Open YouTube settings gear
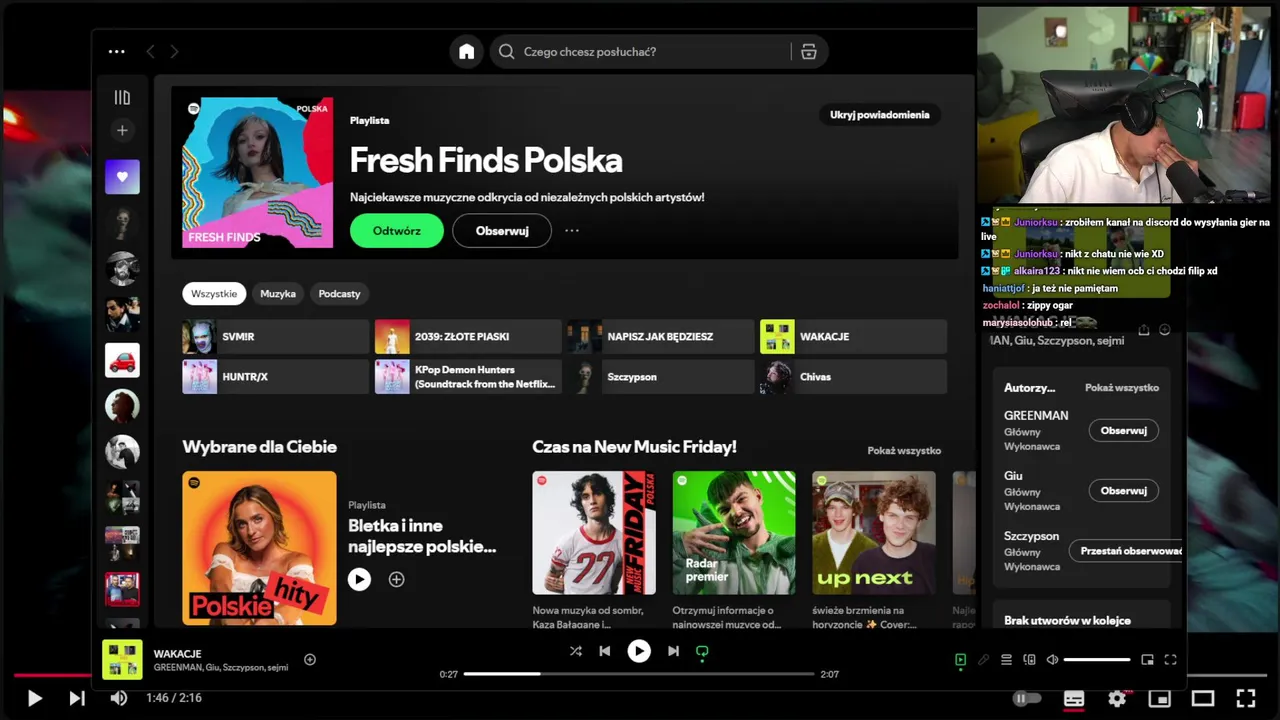Screen dimensions: 1280x720 [x=1117, y=698]
